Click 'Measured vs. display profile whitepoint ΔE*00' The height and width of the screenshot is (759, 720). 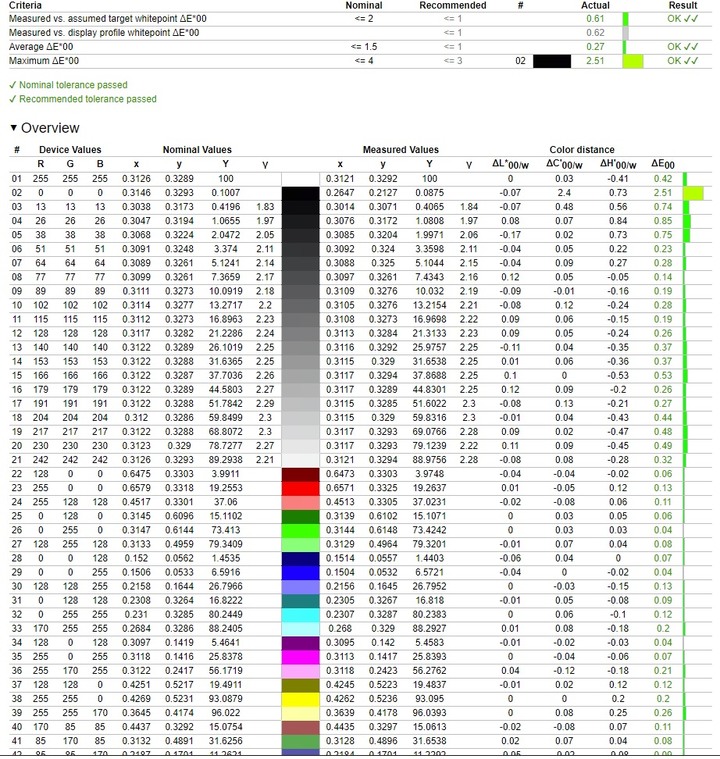tap(104, 33)
